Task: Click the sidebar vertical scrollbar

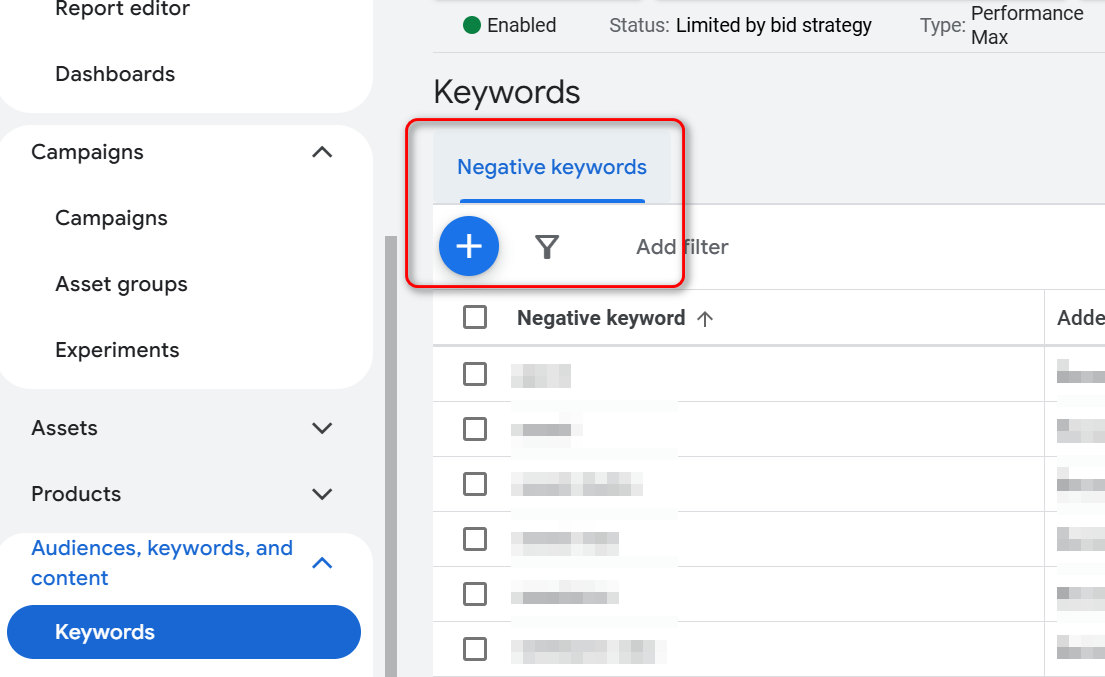Action: pyautogui.click(x=390, y=450)
